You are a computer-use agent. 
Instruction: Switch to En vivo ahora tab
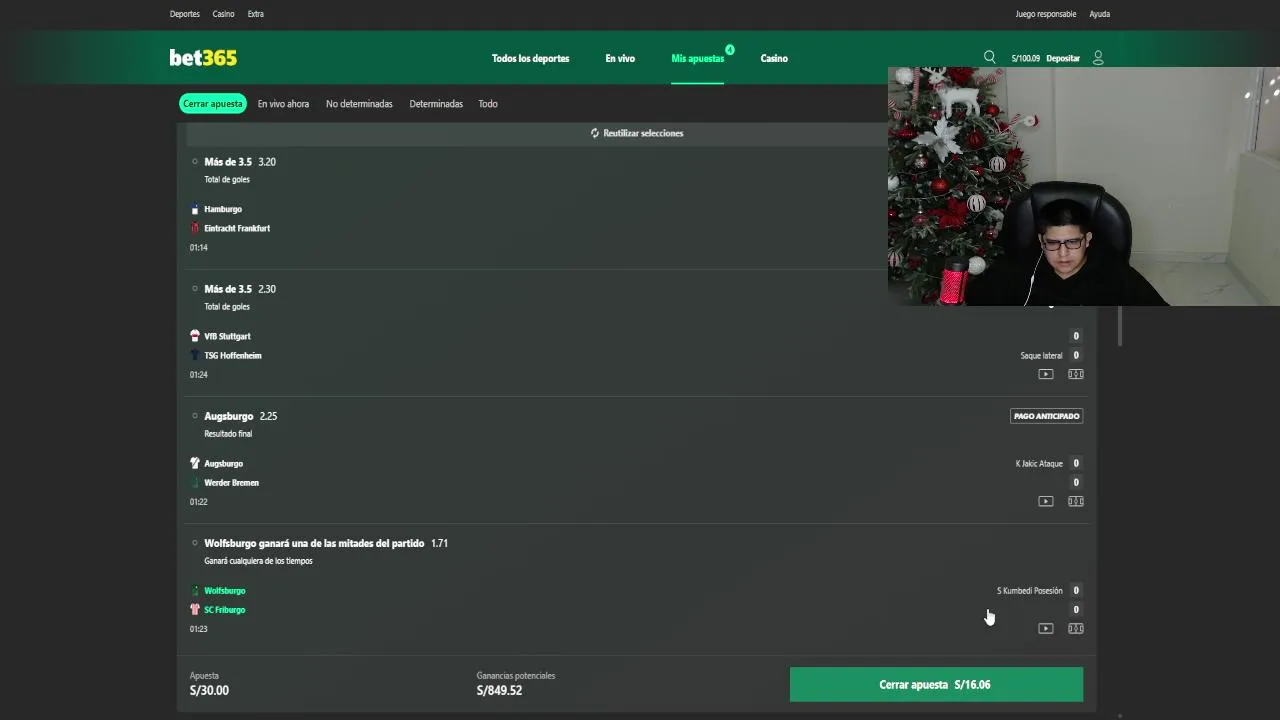pos(283,104)
